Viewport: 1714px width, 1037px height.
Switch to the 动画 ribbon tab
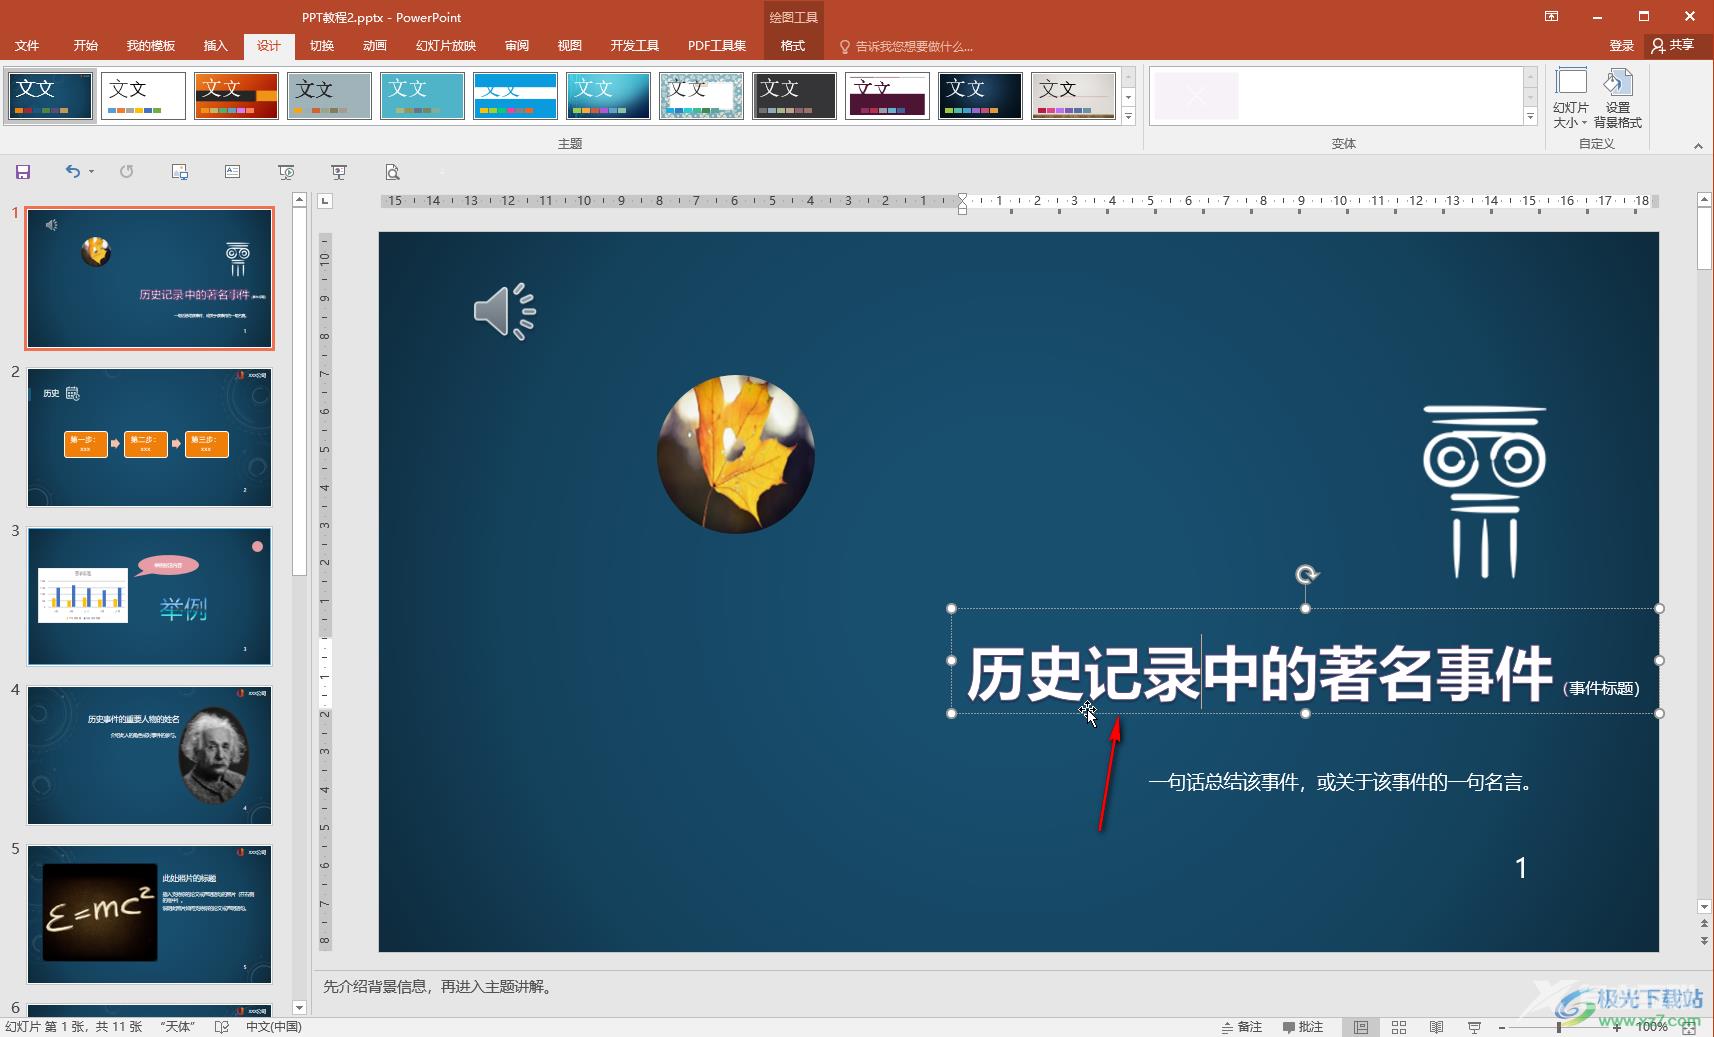pyautogui.click(x=375, y=46)
